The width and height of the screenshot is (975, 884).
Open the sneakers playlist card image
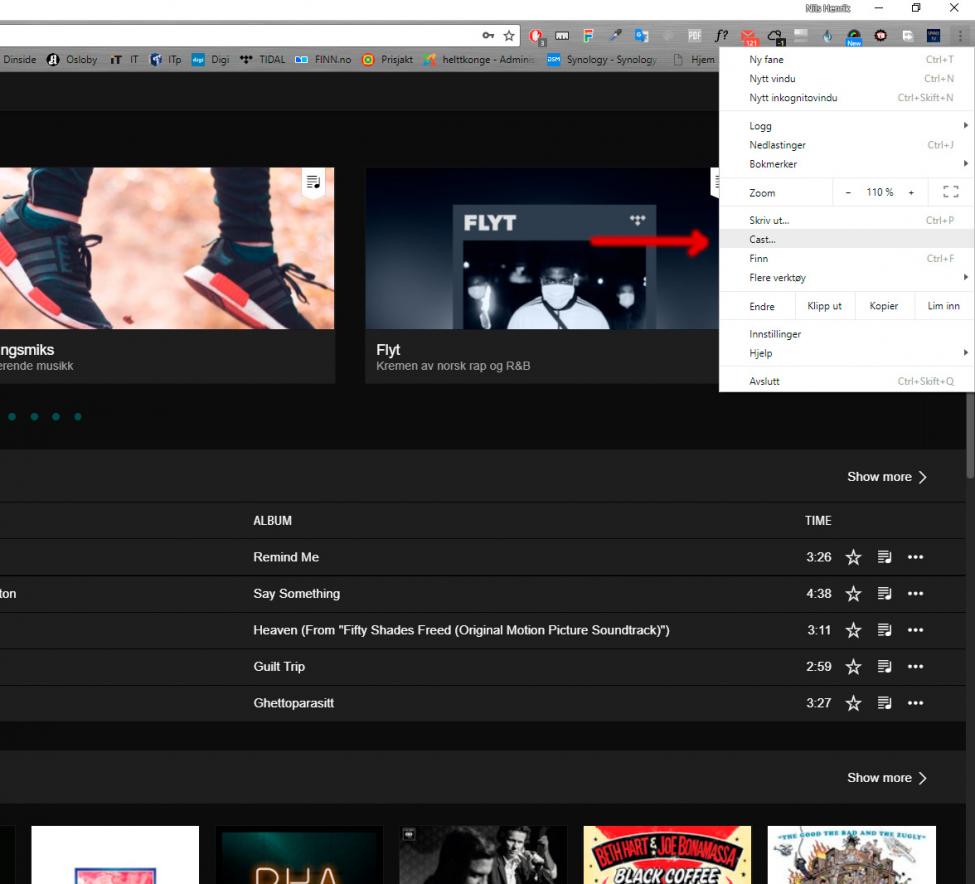pyautogui.click(x=167, y=248)
